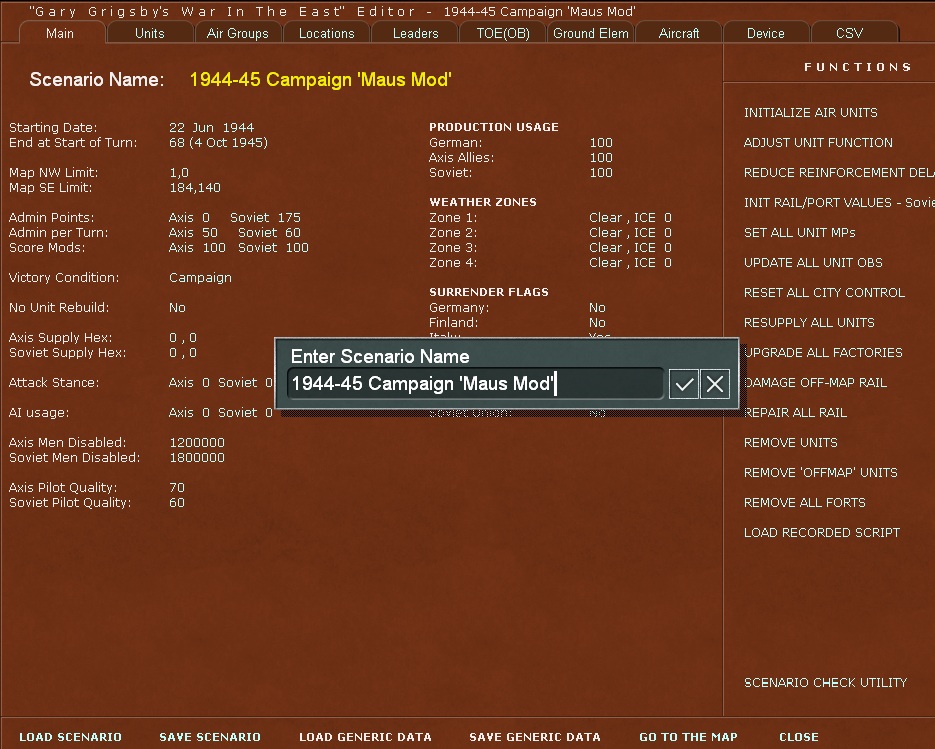Click Germany surrender flag value No
This screenshot has height=749, width=935.
coord(597,308)
